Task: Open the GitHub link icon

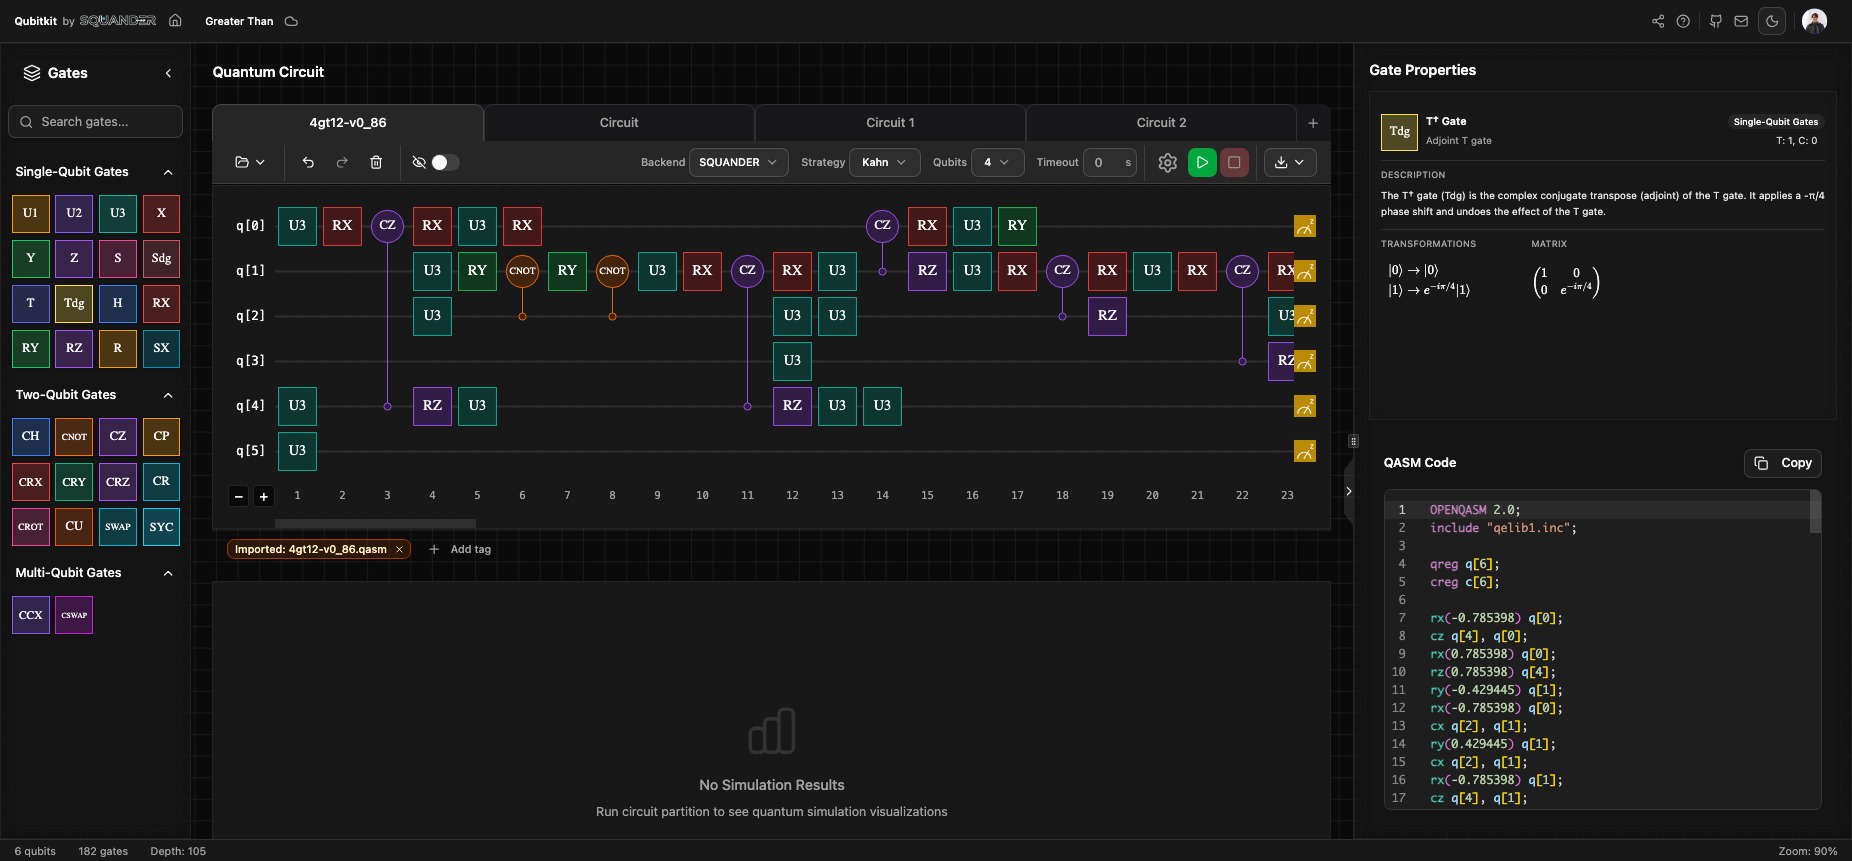Action: (x=1716, y=21)
